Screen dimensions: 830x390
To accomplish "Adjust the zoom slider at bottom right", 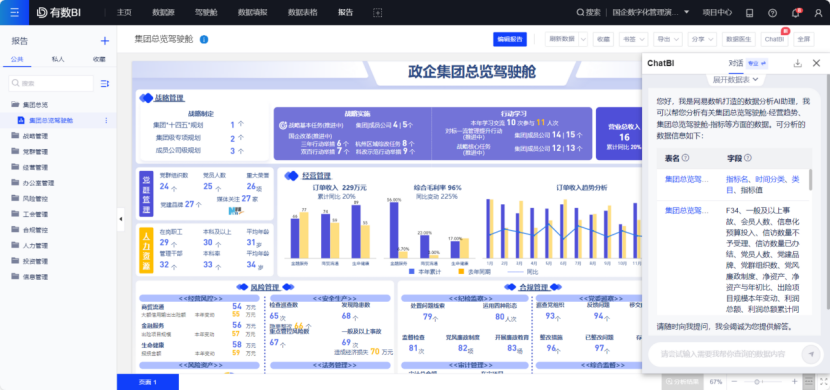I will click(x=757, y=382).
